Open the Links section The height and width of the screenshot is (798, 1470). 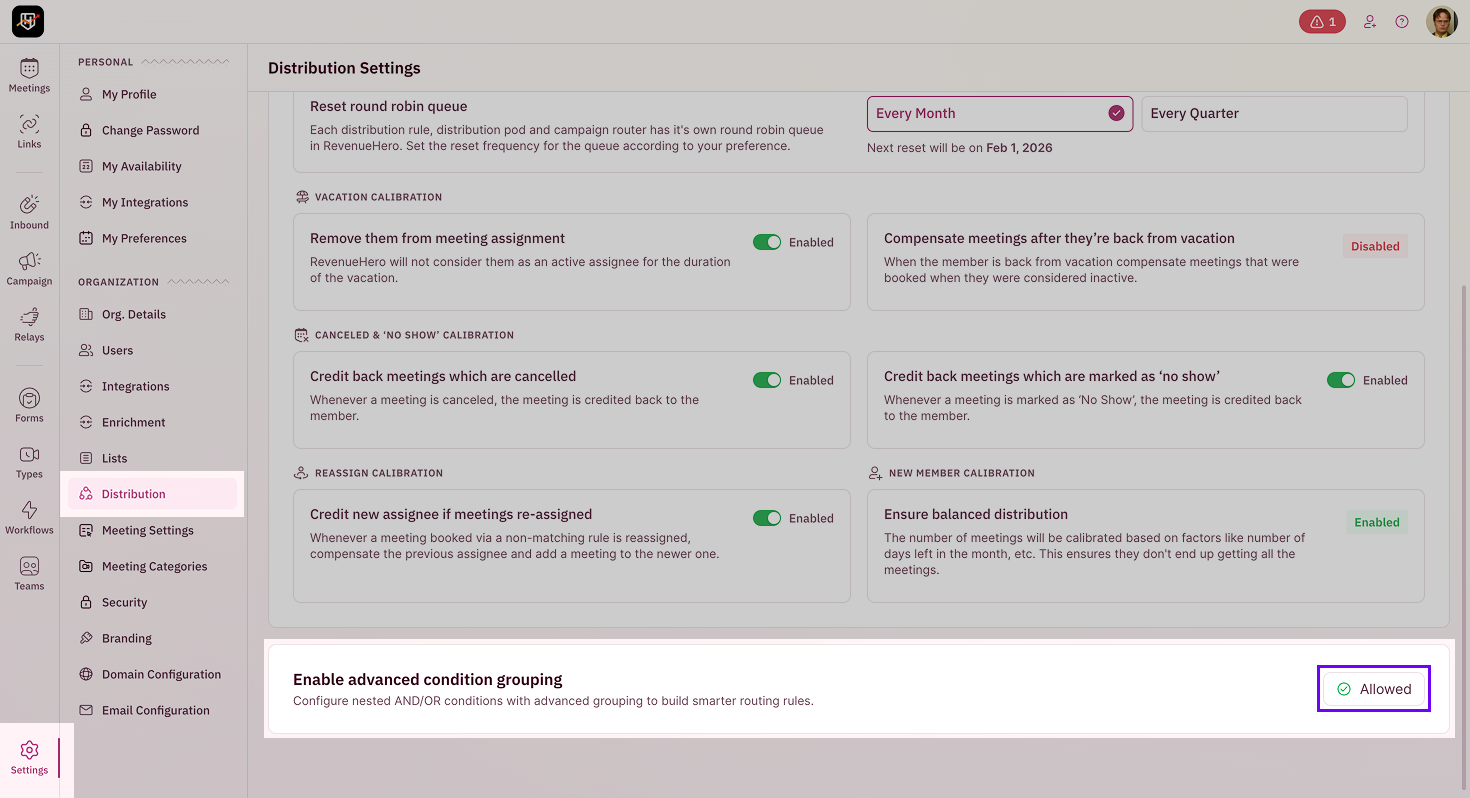(x=29, y=130)
